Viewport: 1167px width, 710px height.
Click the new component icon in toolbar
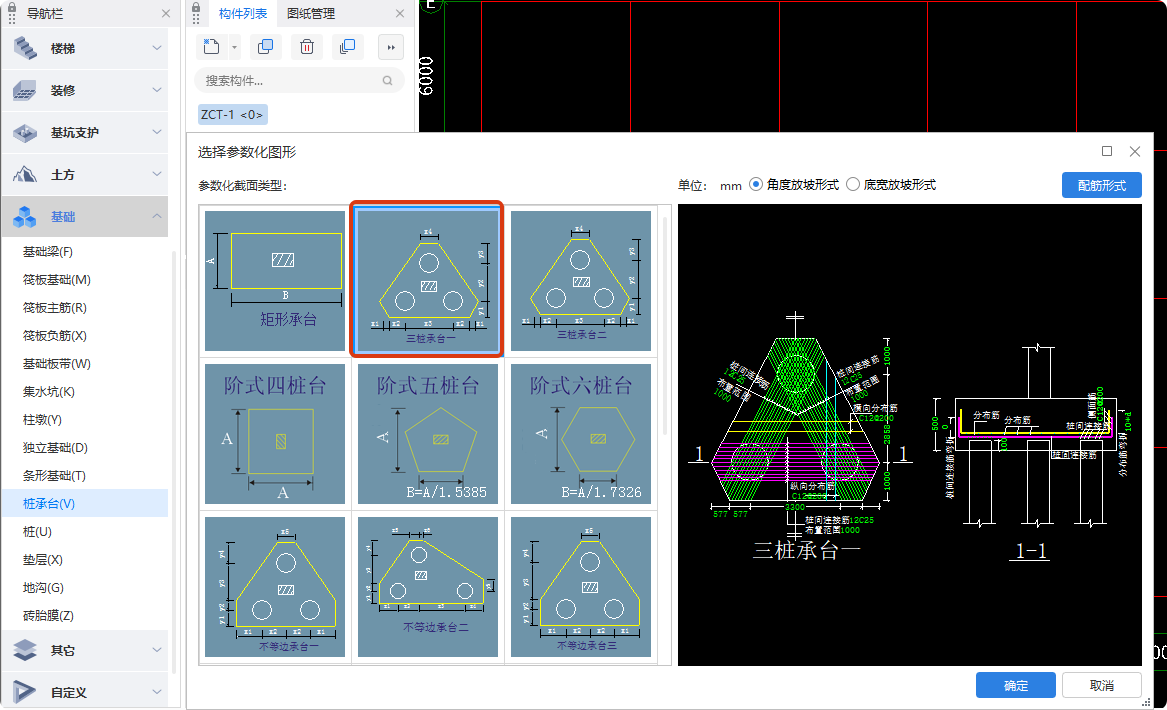pyautogui.click(x=211, y=47)
